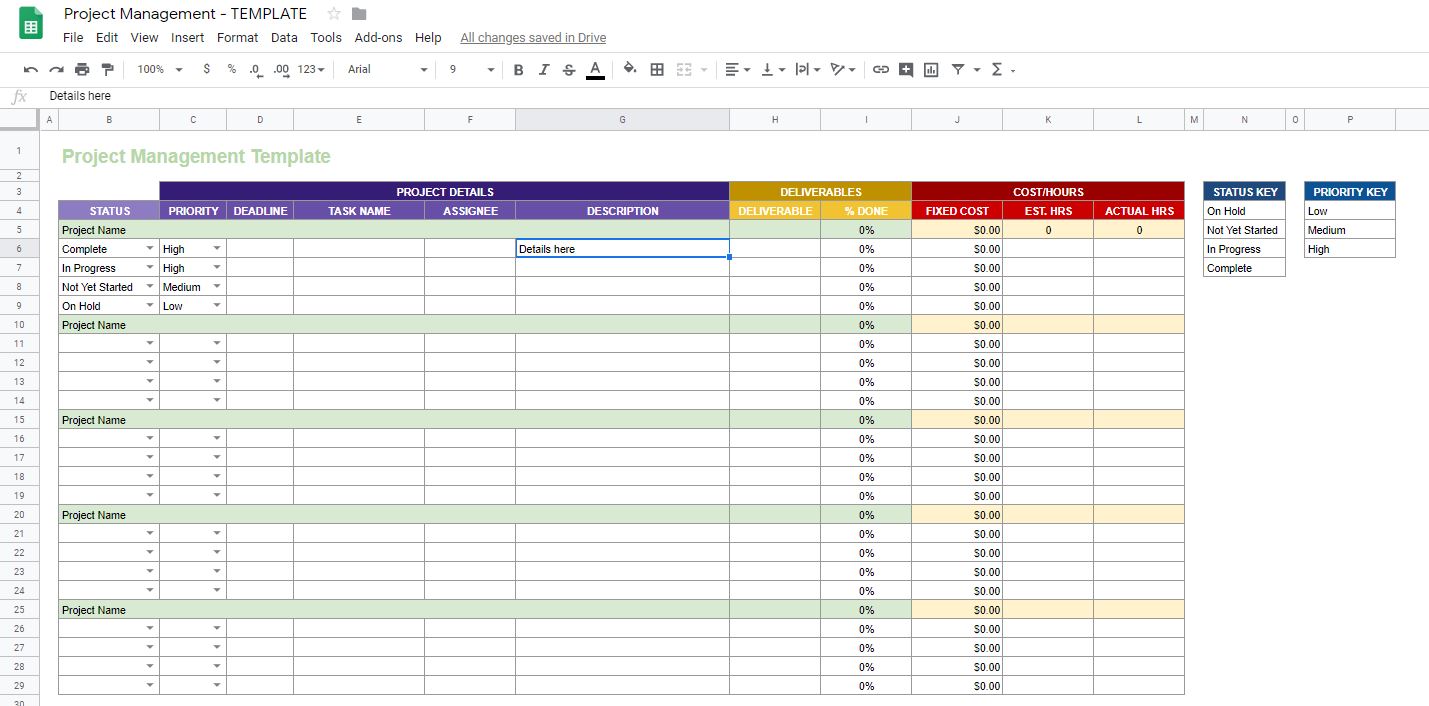The height and width of the screenshot is (706, 1429).
Task: Open the View menu
Action: tap(144, 38)
